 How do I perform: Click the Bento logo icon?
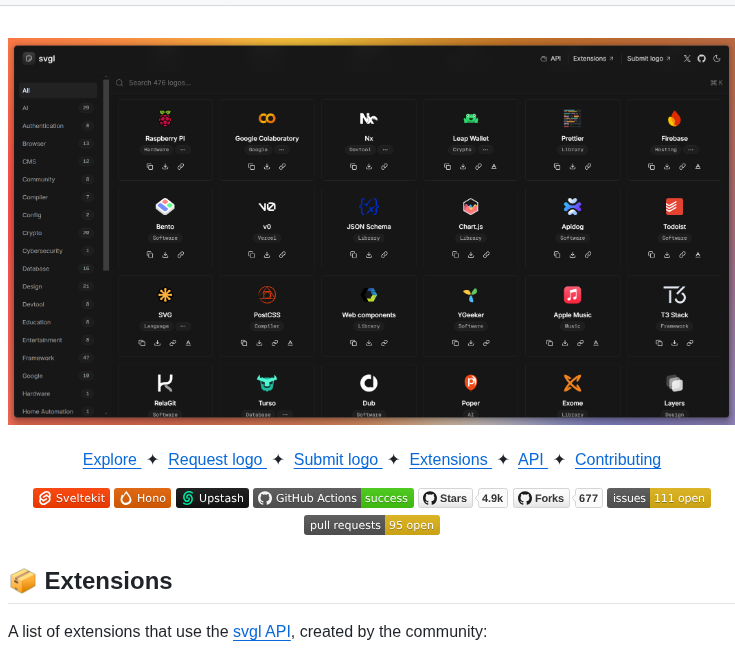coord(165,206)
